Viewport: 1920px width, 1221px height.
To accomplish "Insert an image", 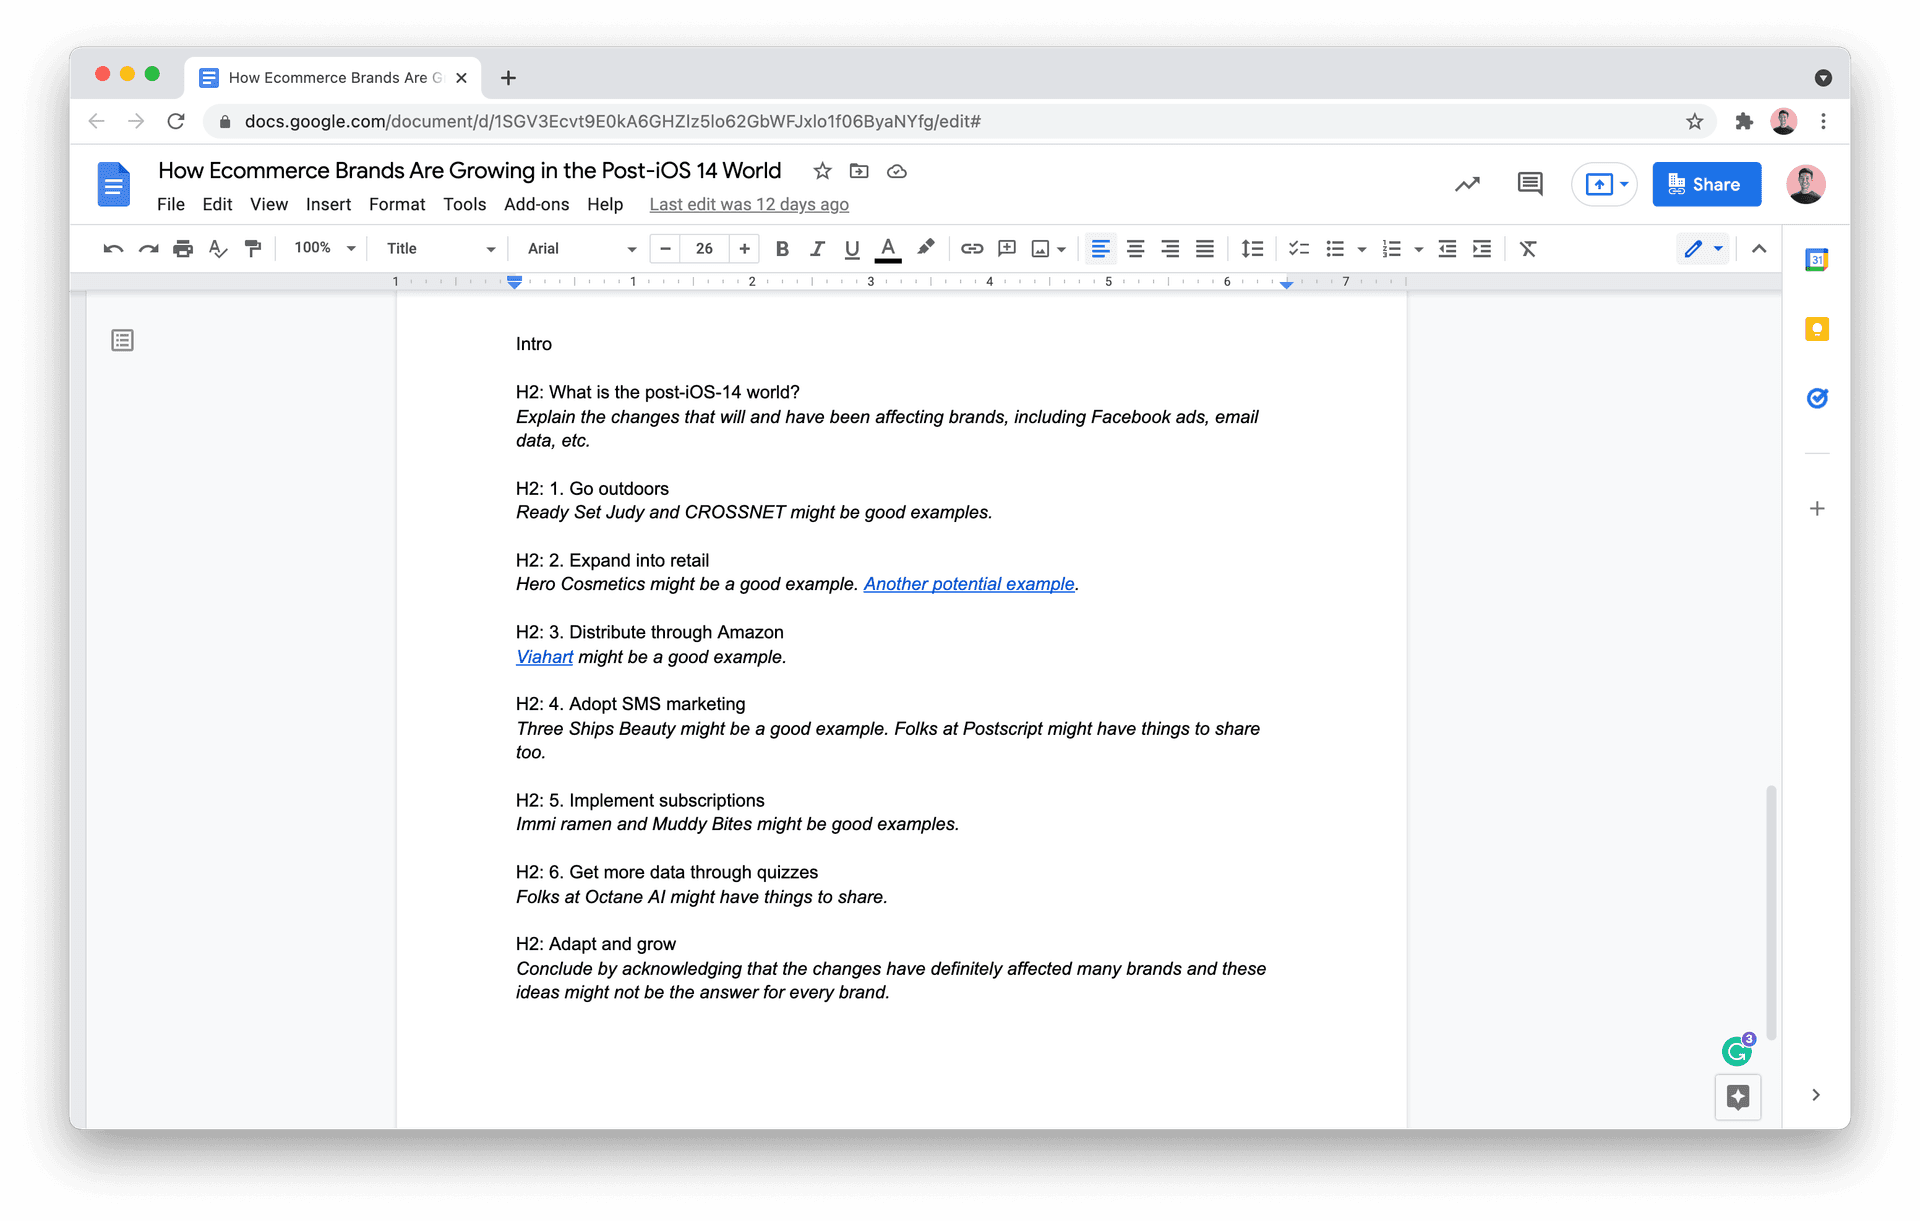I will [x=1041, y=249].
